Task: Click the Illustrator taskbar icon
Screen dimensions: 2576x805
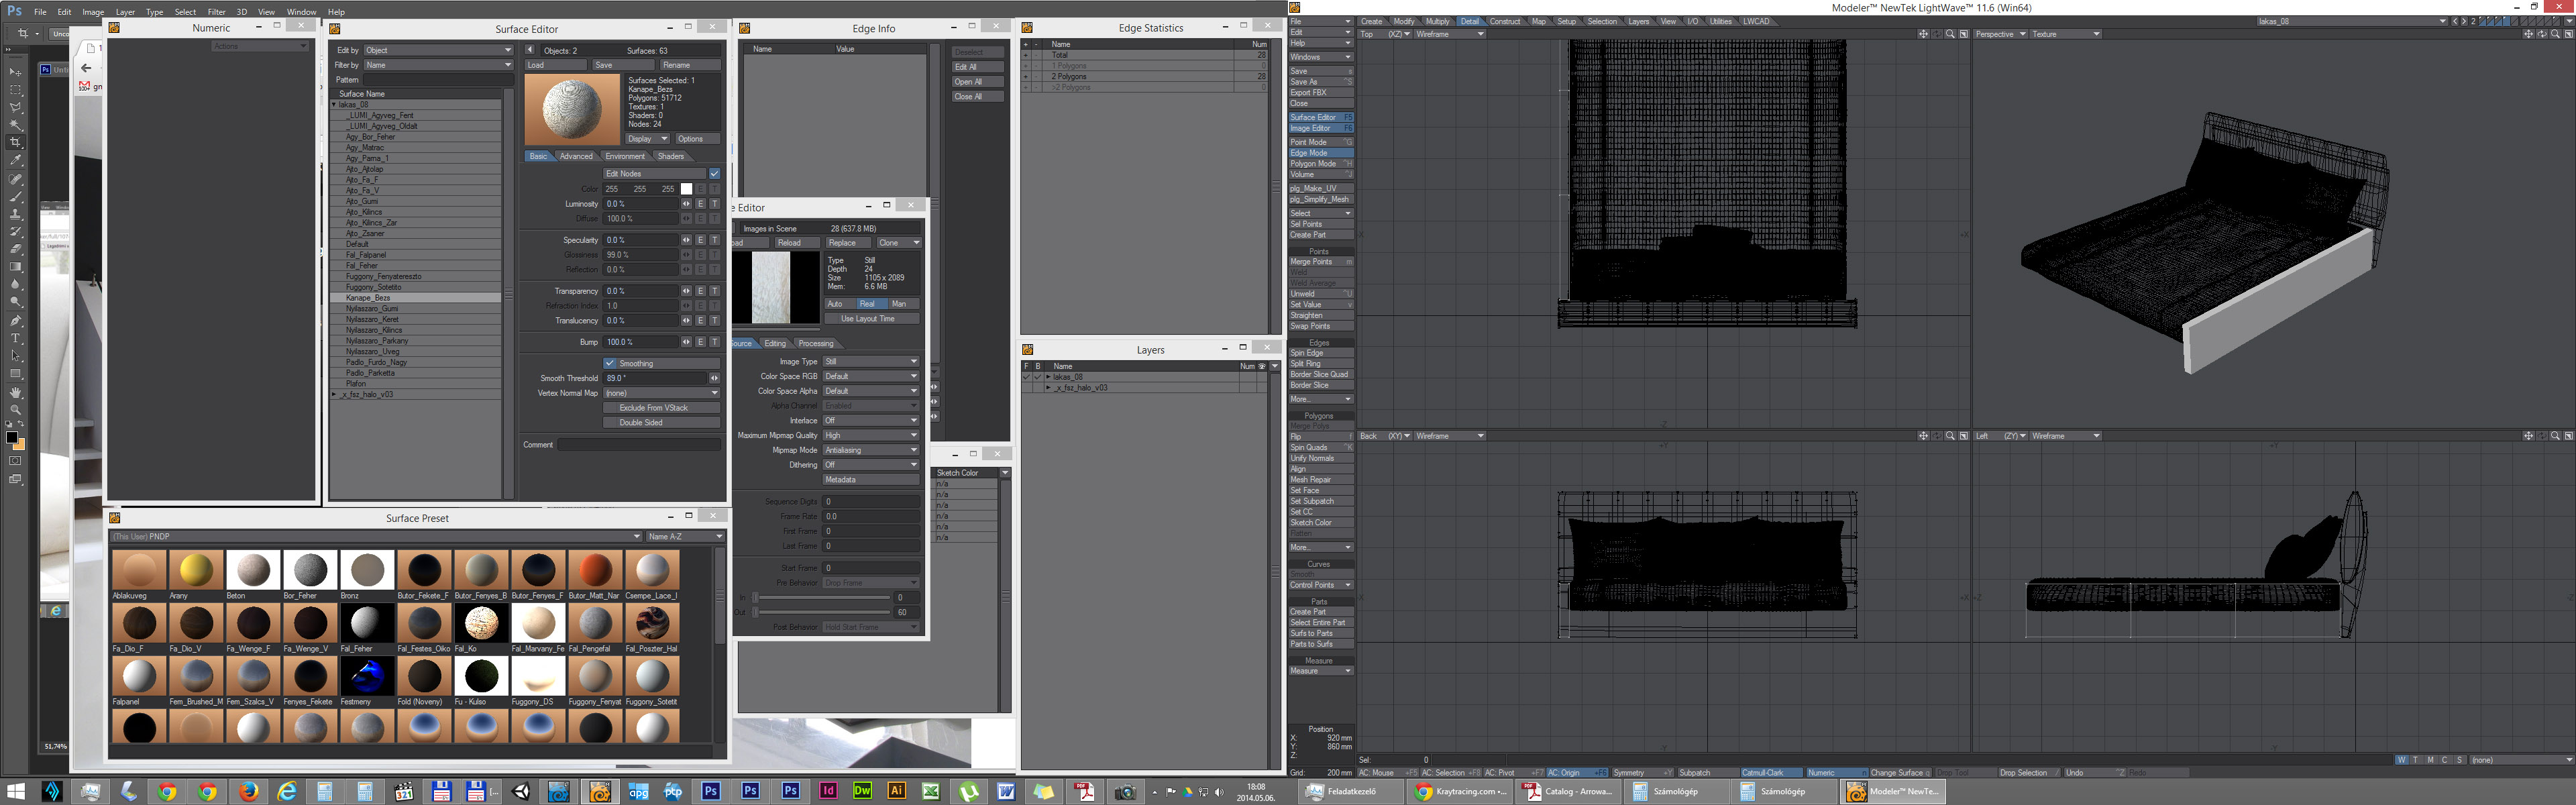Action: pyautogui.click(x=896, y=791)
